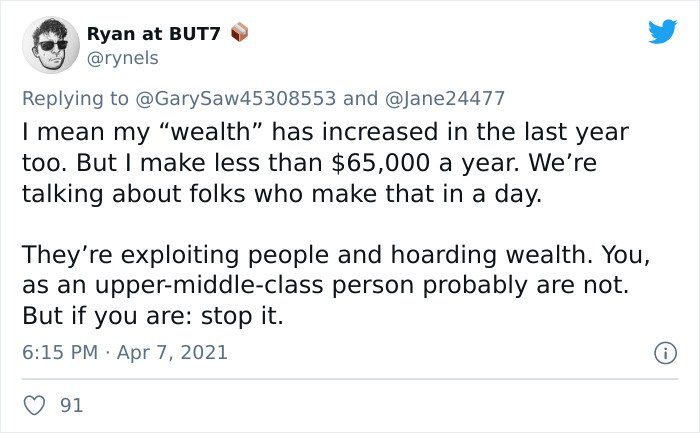
Task: Click the blue Twitter bird logo
Action: coord(662,31)
